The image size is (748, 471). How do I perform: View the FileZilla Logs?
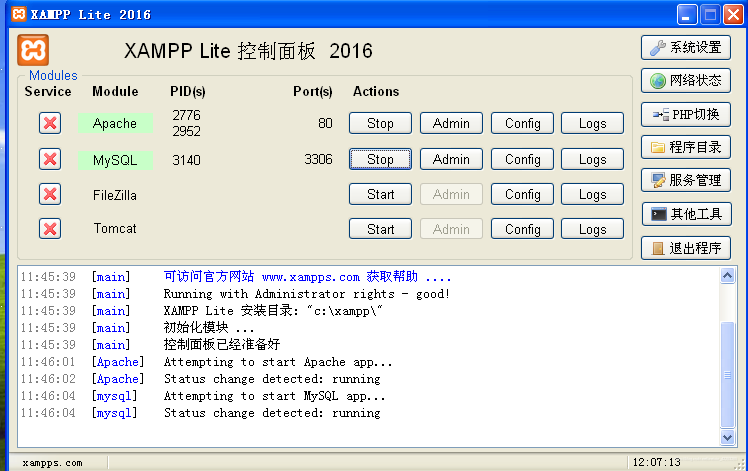[x=592, y=194]
